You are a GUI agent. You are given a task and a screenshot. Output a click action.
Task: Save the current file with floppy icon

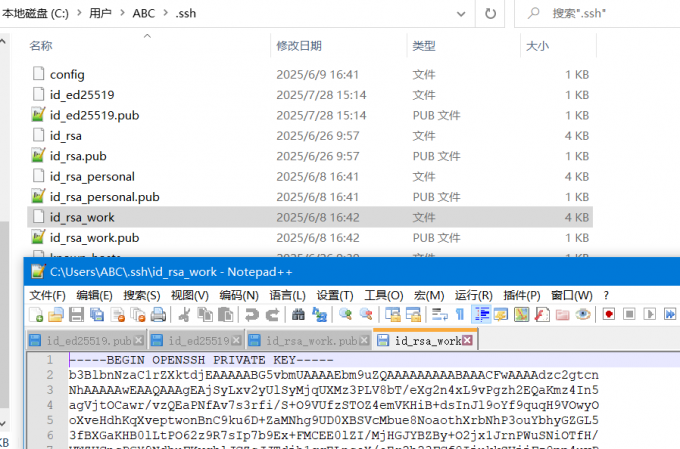pyautogui.click(x=76, y=315)
